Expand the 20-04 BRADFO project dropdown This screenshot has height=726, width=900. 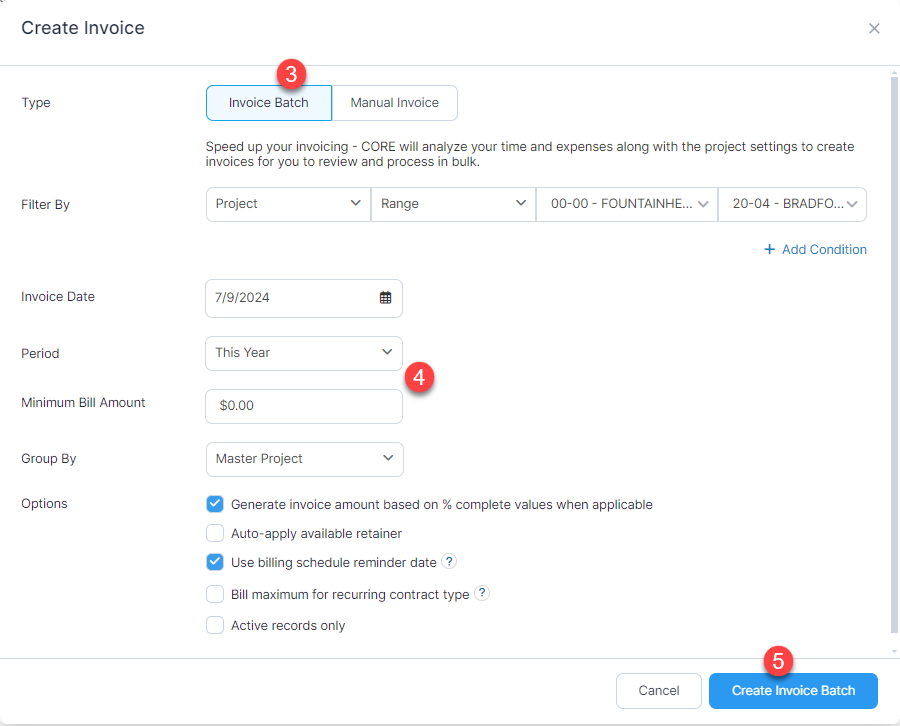[x=792, y=204]
